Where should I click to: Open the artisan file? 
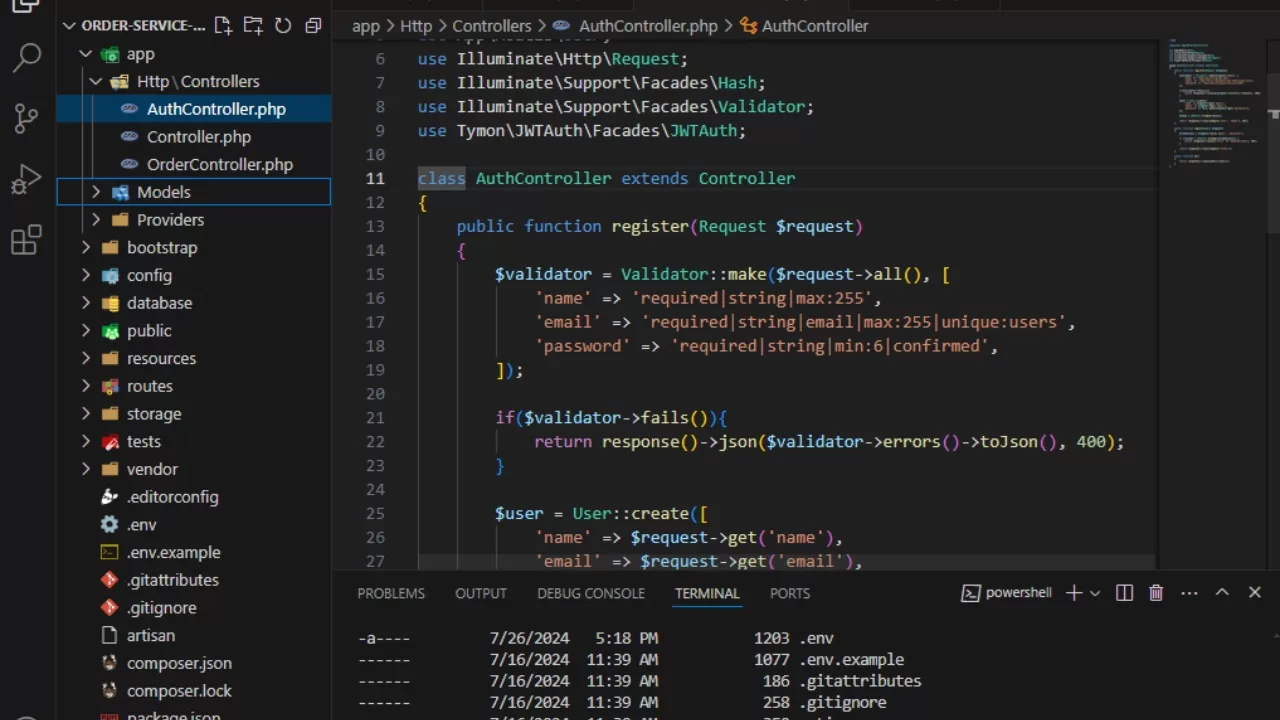tap(194, 635)
